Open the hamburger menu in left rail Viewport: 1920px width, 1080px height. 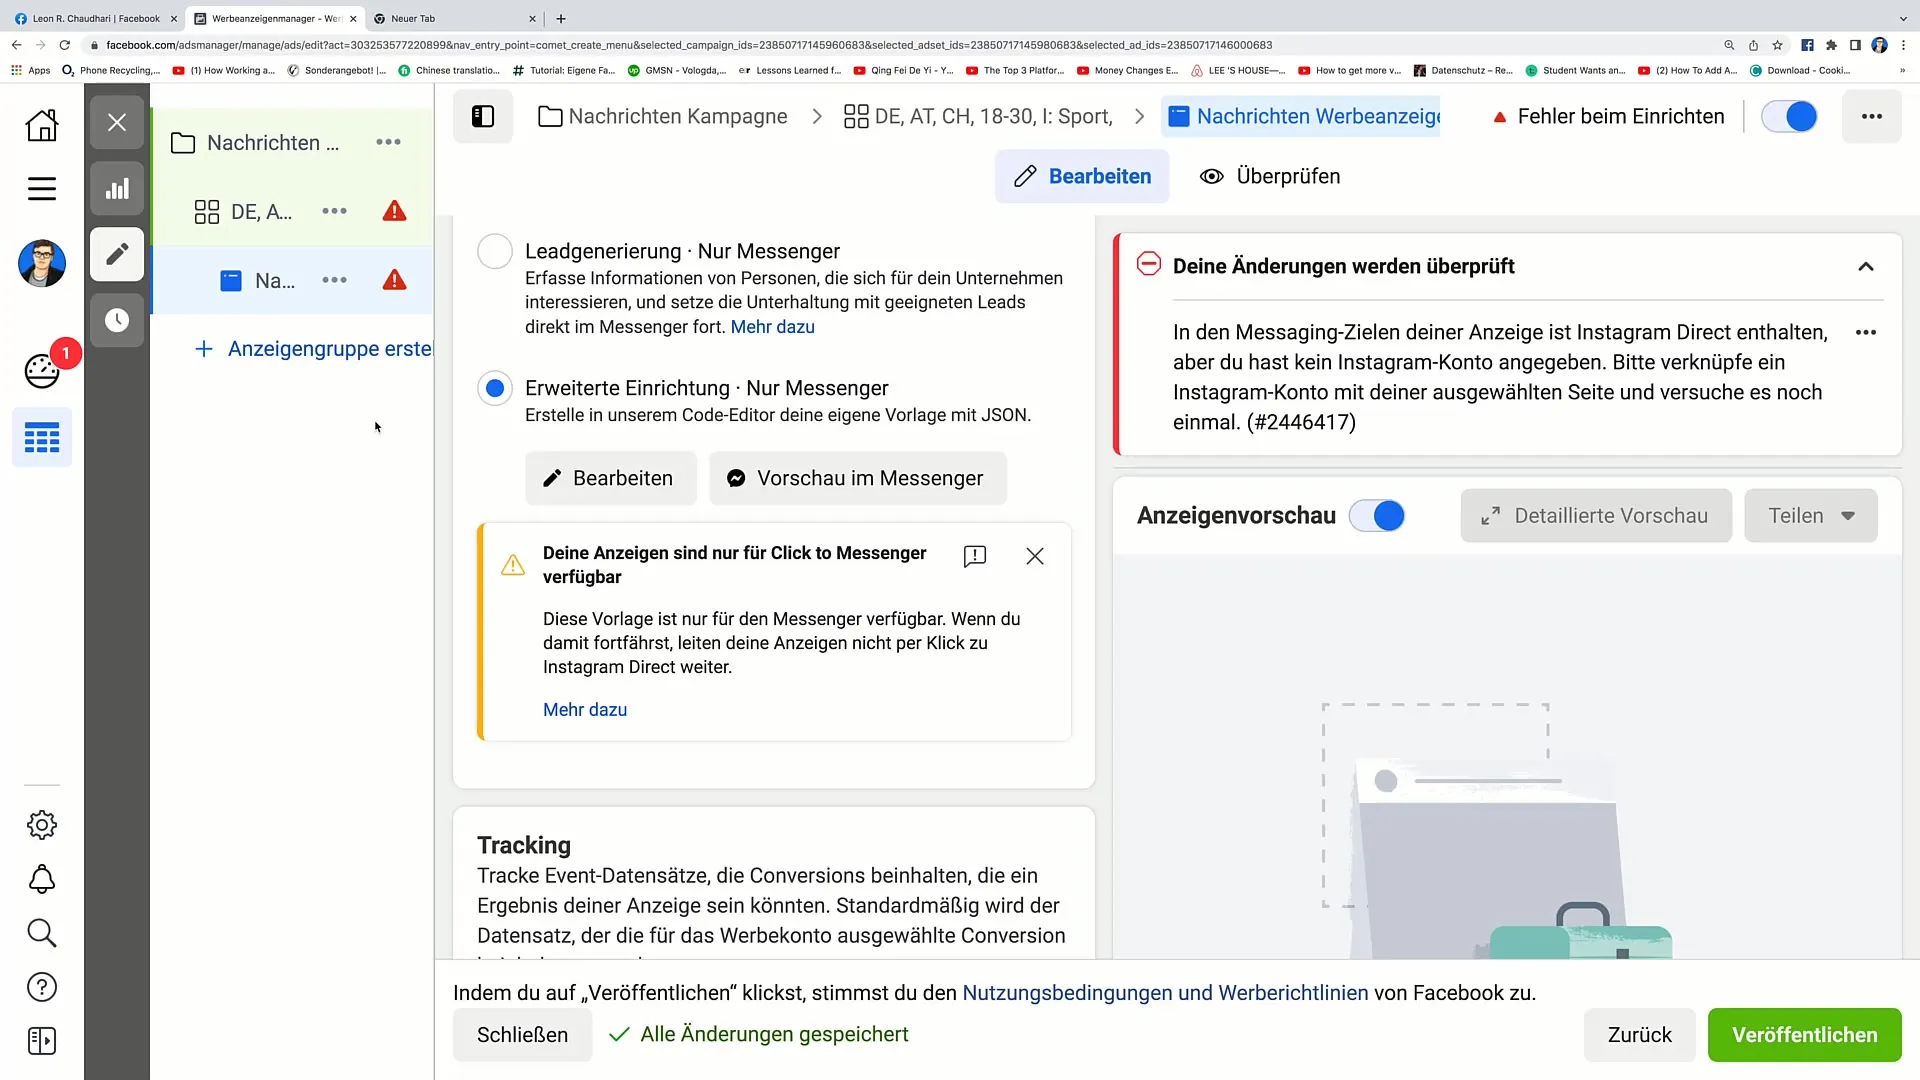pyautogui.click(x=42, y=189)
